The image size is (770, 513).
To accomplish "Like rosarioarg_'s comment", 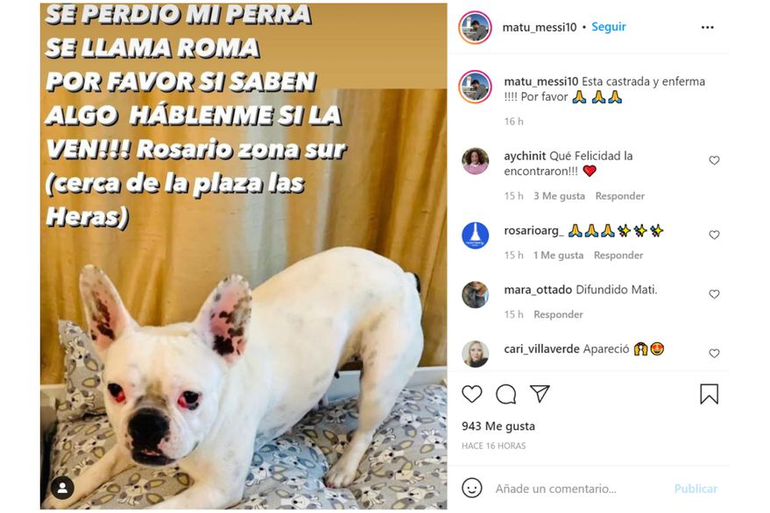I will click(x=714, y=235).
